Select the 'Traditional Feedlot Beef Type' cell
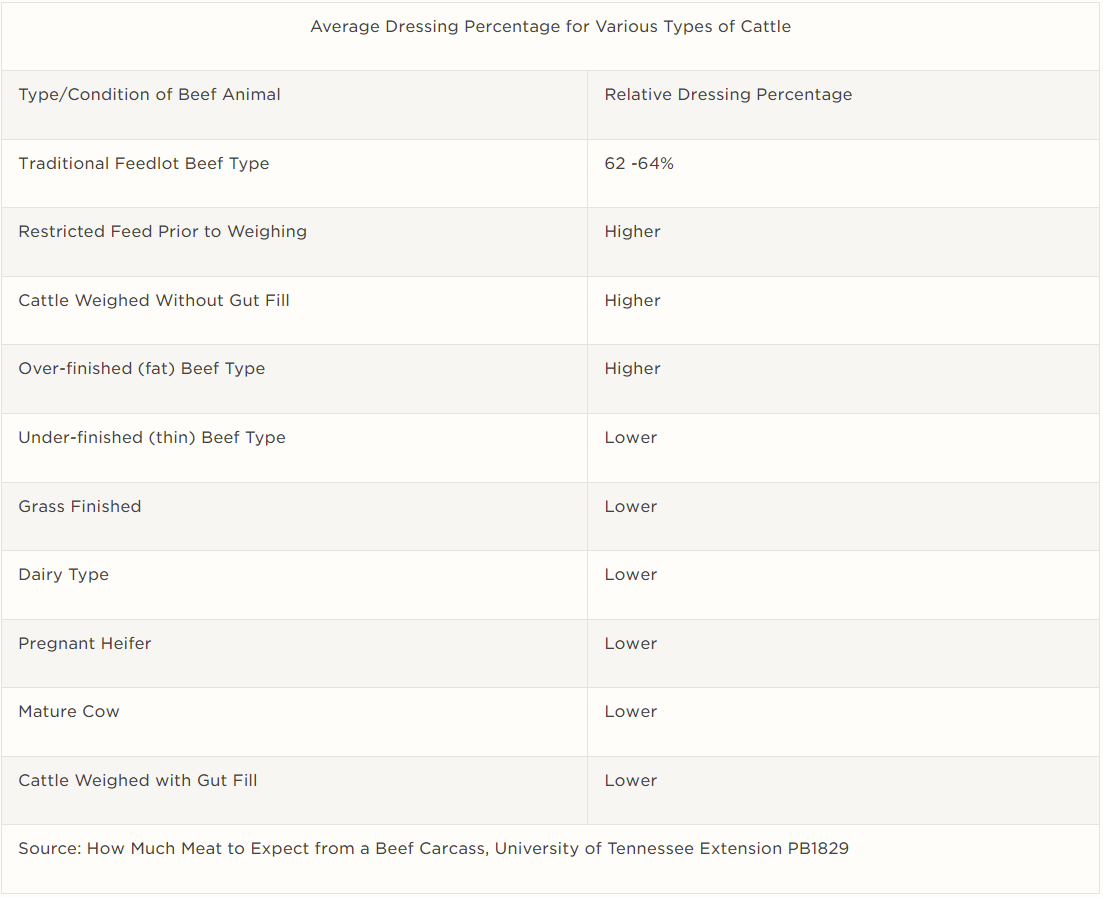Image resolution: width=1103 pixels, height=897 pixels. 144,164
